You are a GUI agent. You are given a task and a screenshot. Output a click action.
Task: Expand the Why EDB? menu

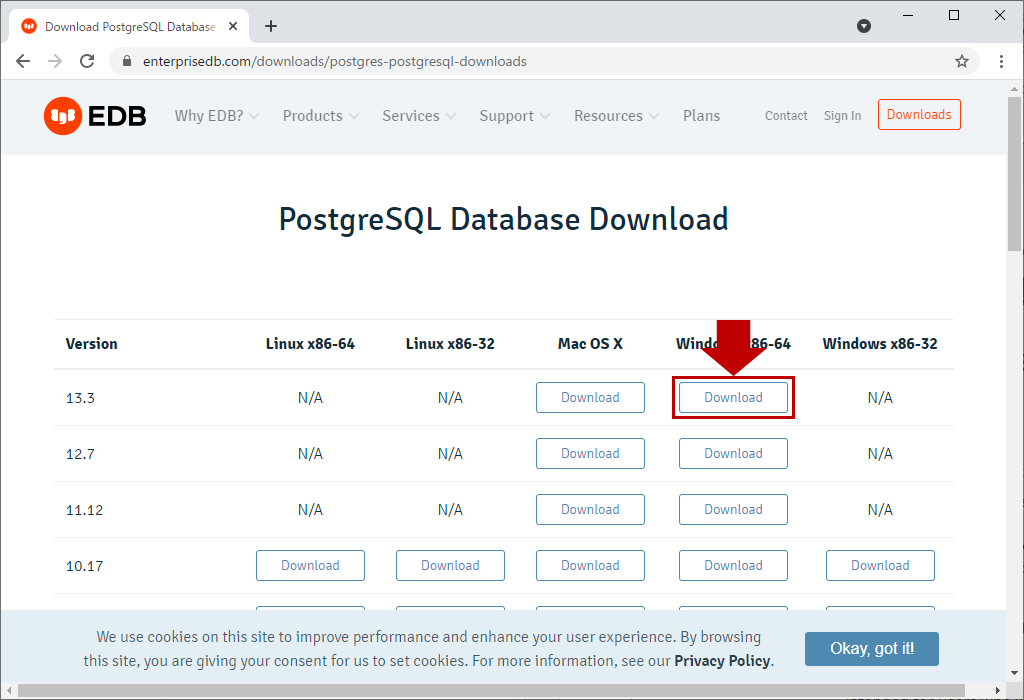pyautogui.click(x=217, y=116)
